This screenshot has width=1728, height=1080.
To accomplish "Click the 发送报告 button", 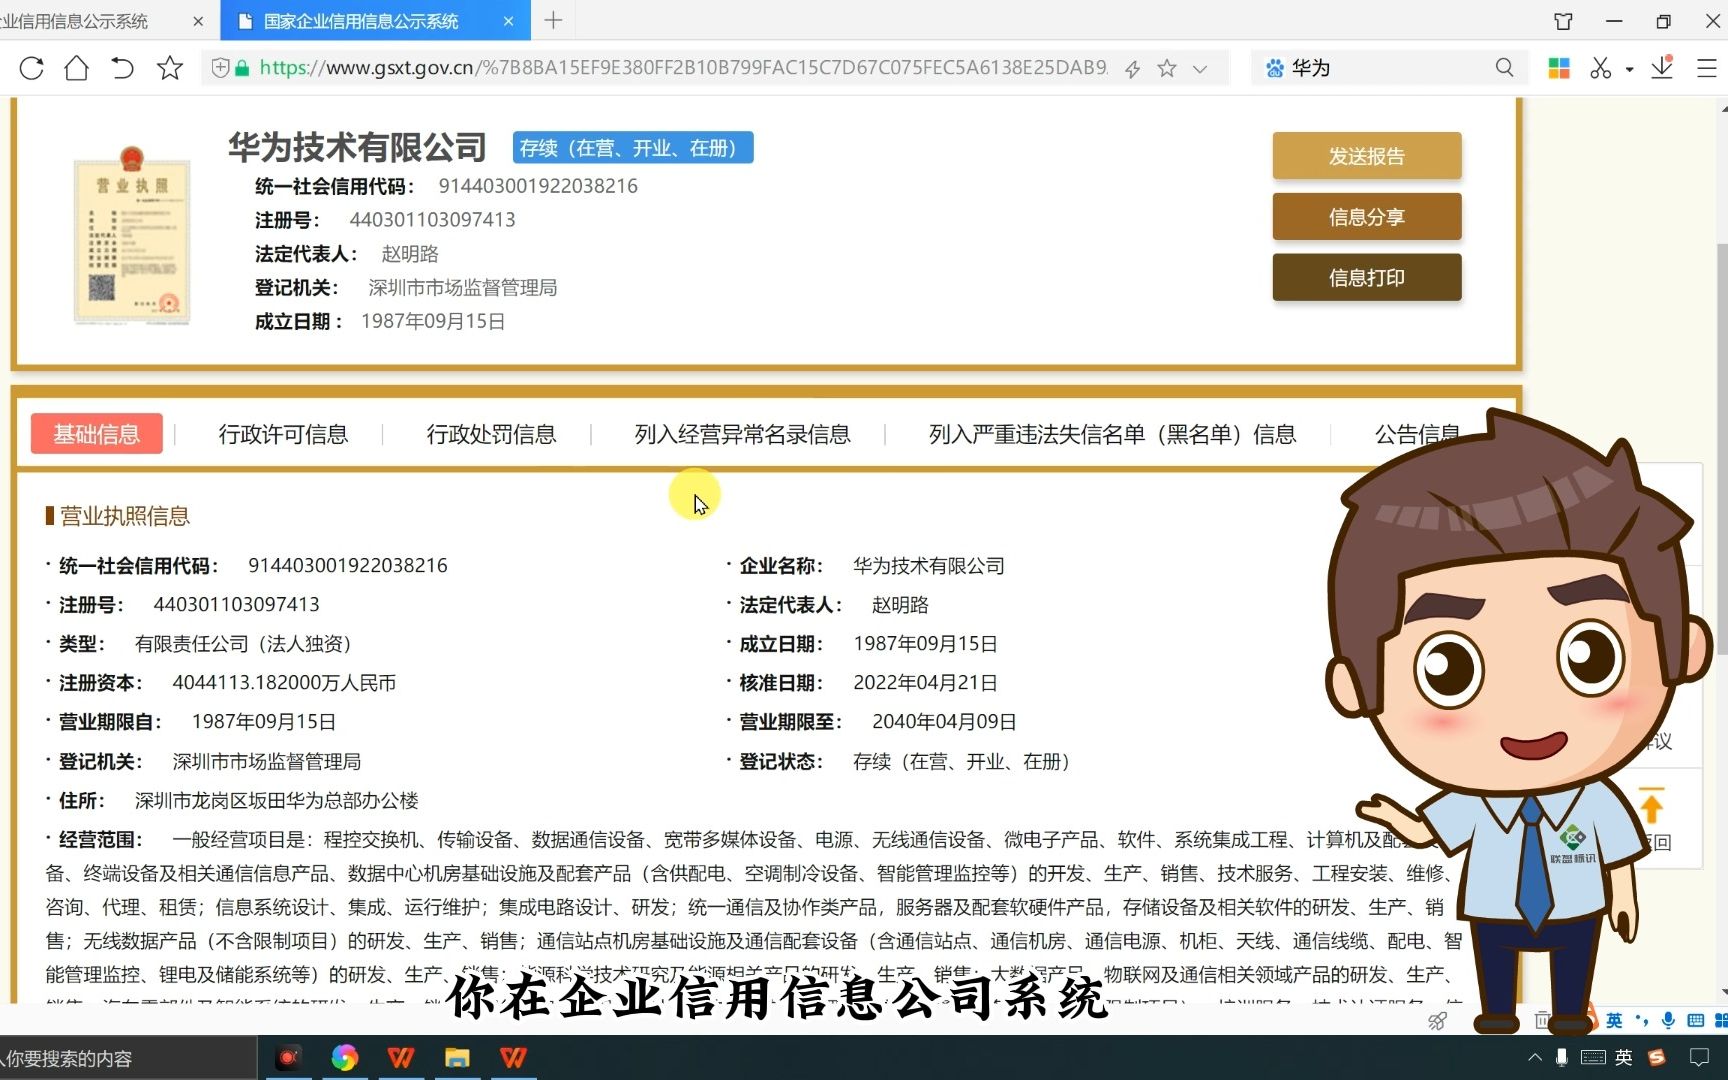I will (1366, 156).
